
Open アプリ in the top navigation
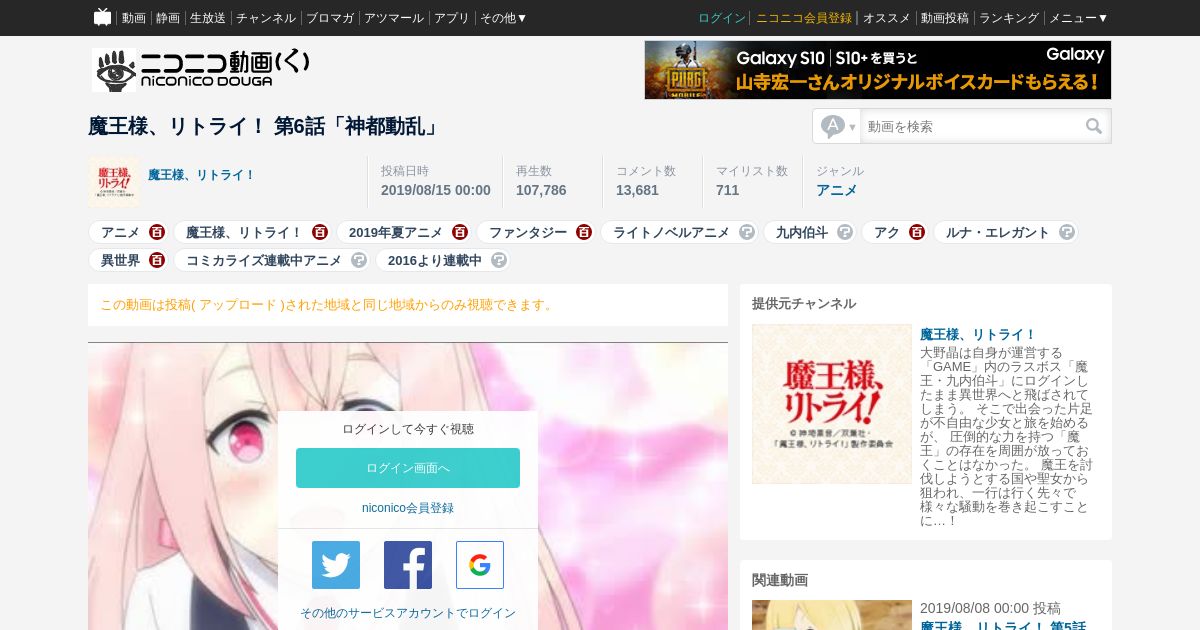(452, 18)
